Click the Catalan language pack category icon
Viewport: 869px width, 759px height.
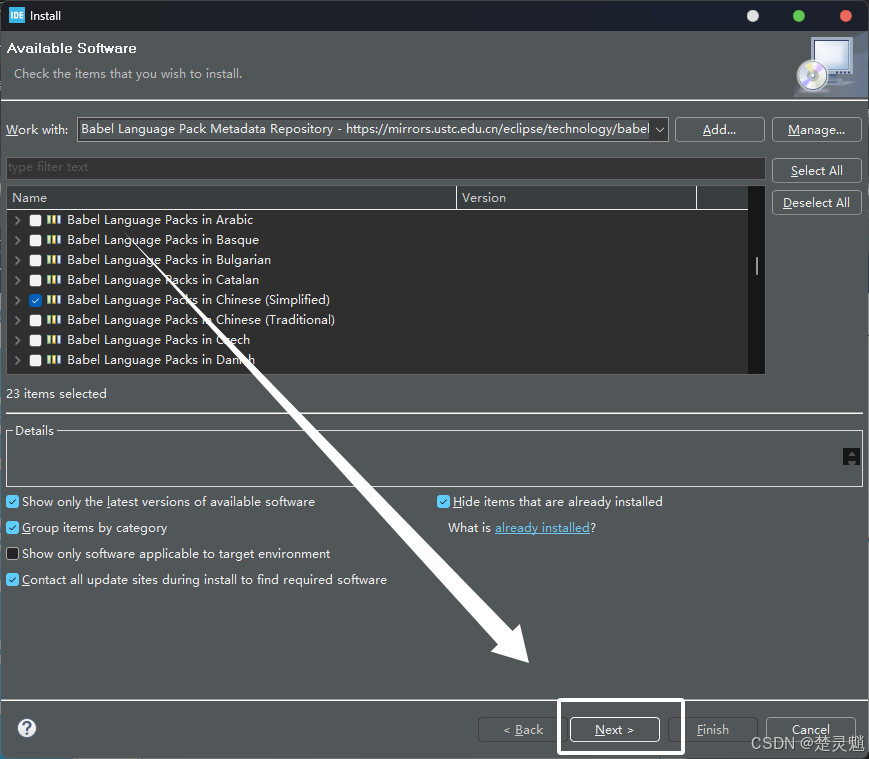pyautogui.click(x=54, y=280)
